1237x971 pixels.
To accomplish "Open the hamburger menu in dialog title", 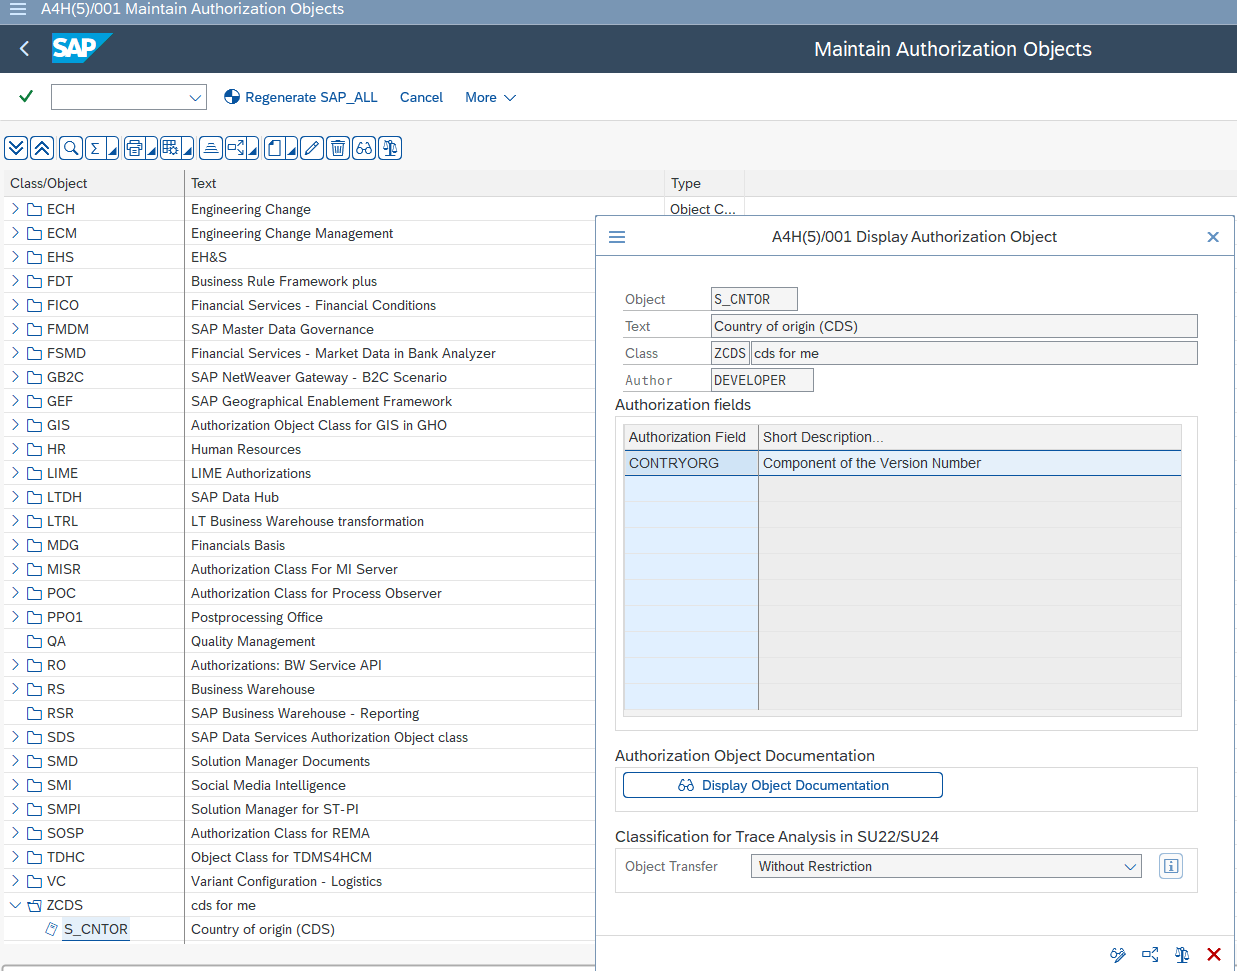I will coord(617,237).
